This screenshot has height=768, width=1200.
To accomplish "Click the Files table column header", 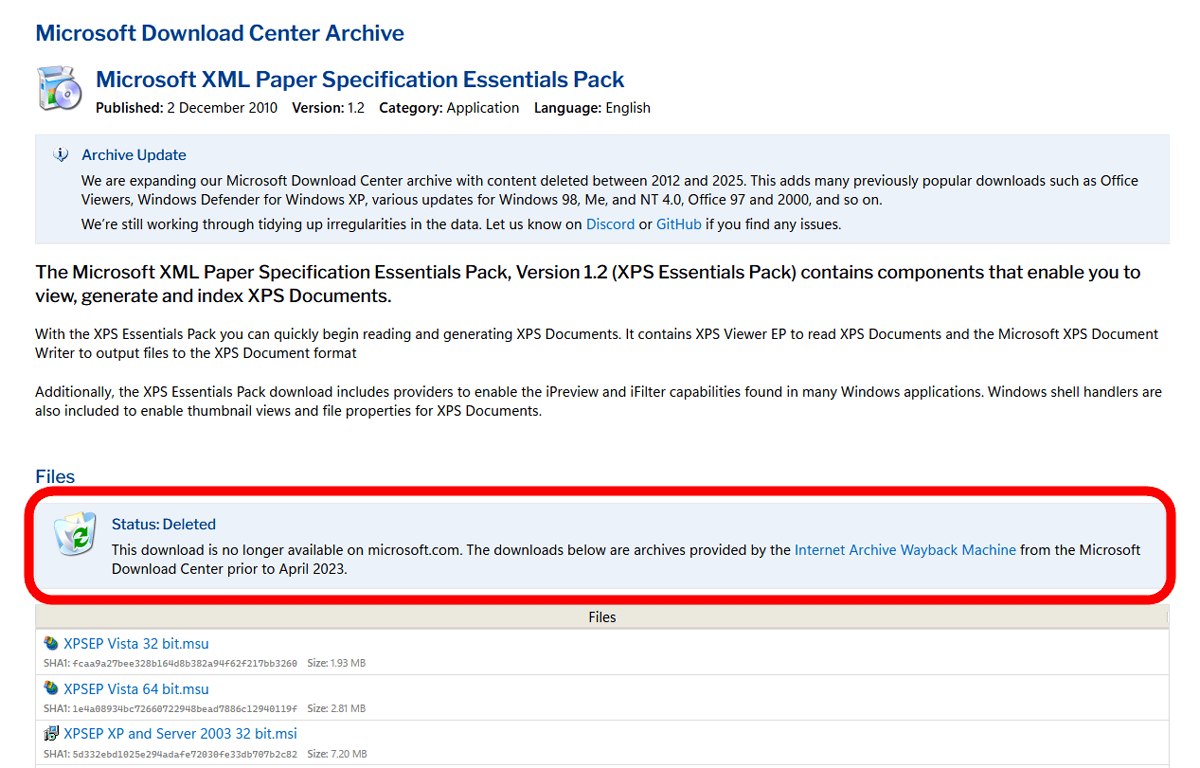I will [602, 617].
